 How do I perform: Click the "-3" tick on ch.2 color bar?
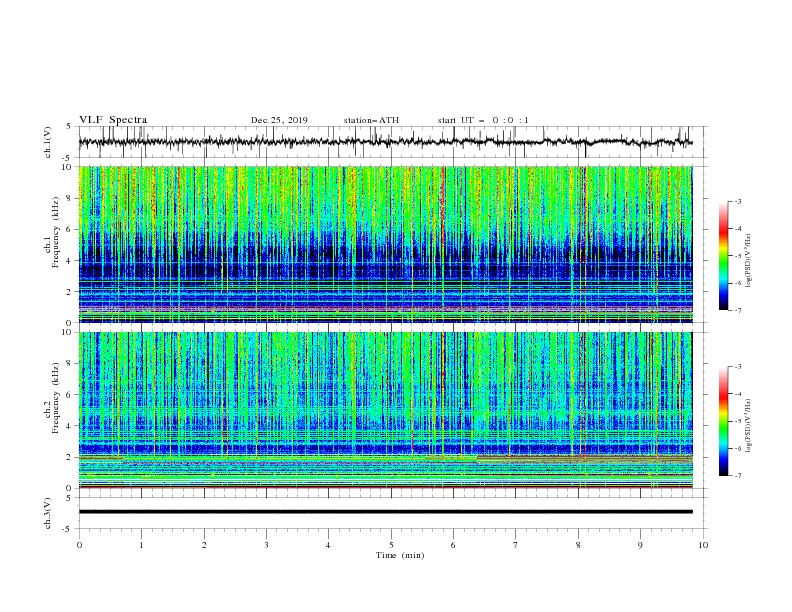(738, 367)
